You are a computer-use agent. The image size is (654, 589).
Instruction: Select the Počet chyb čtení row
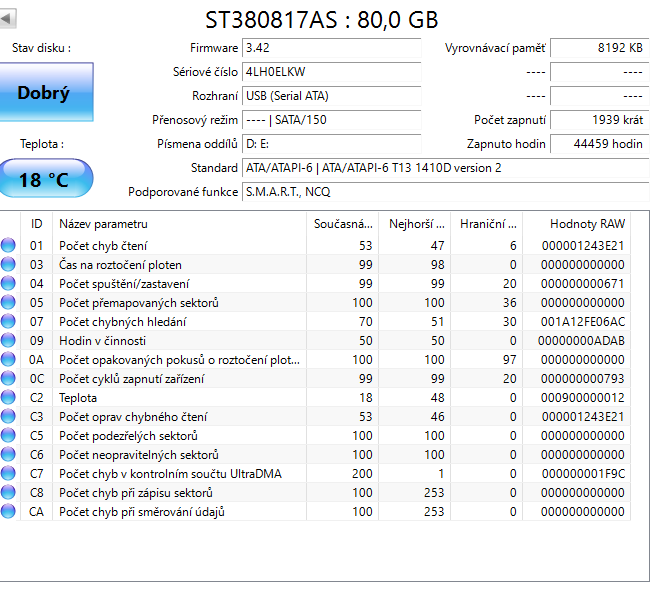coord(315,245)
